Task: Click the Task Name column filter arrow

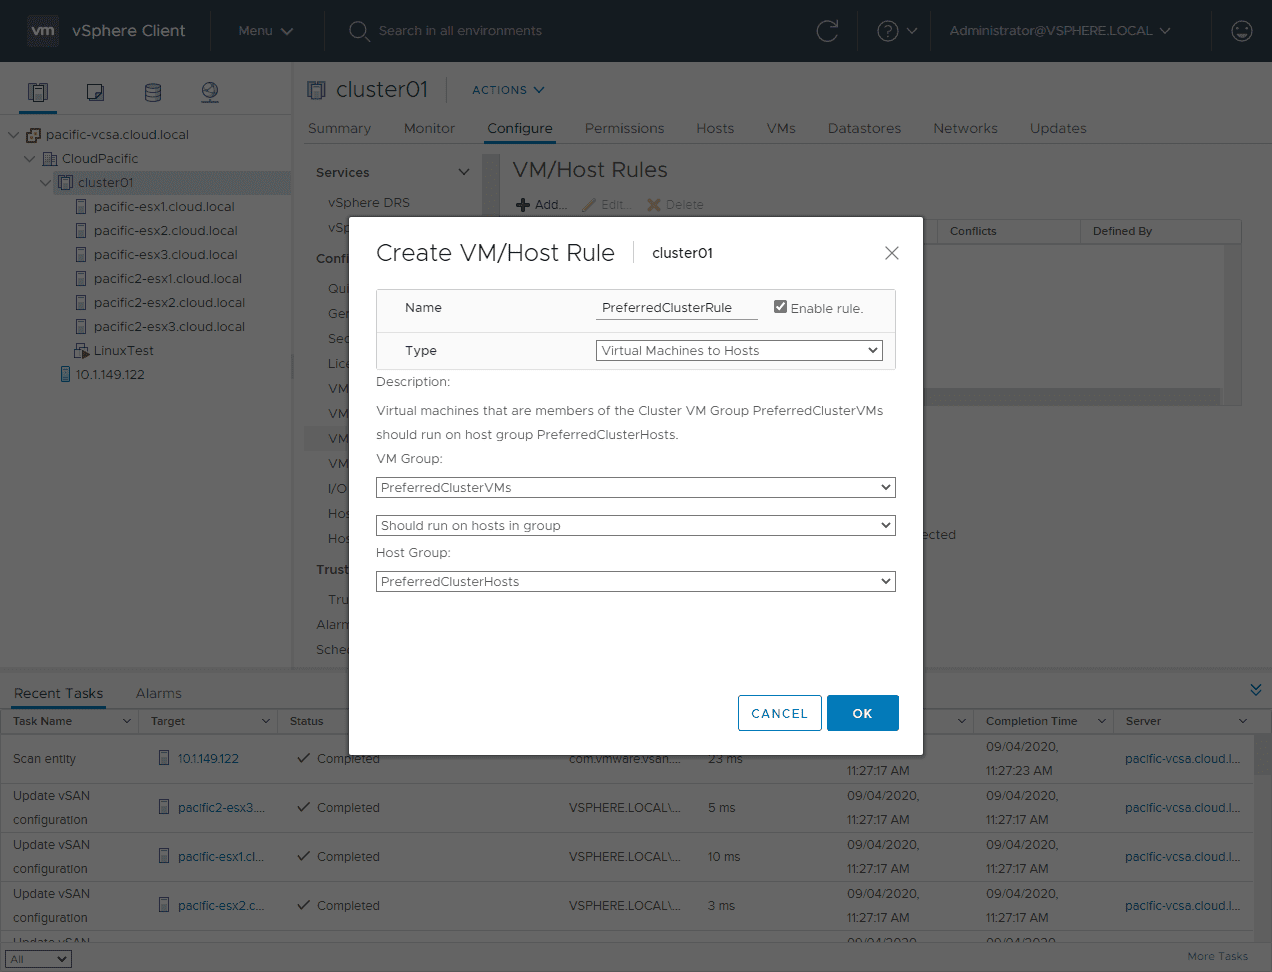Action: (x=127, y=721)
